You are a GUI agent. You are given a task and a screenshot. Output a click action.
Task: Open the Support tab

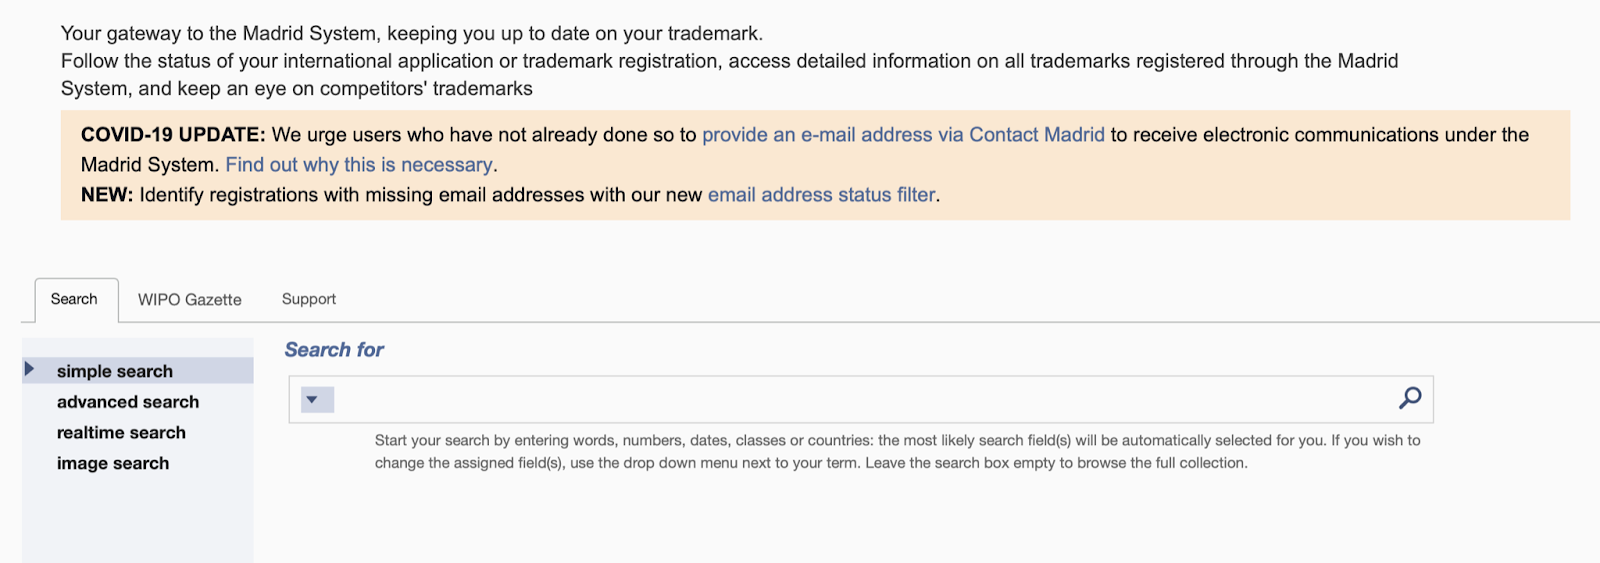click(x=309, y=299)
